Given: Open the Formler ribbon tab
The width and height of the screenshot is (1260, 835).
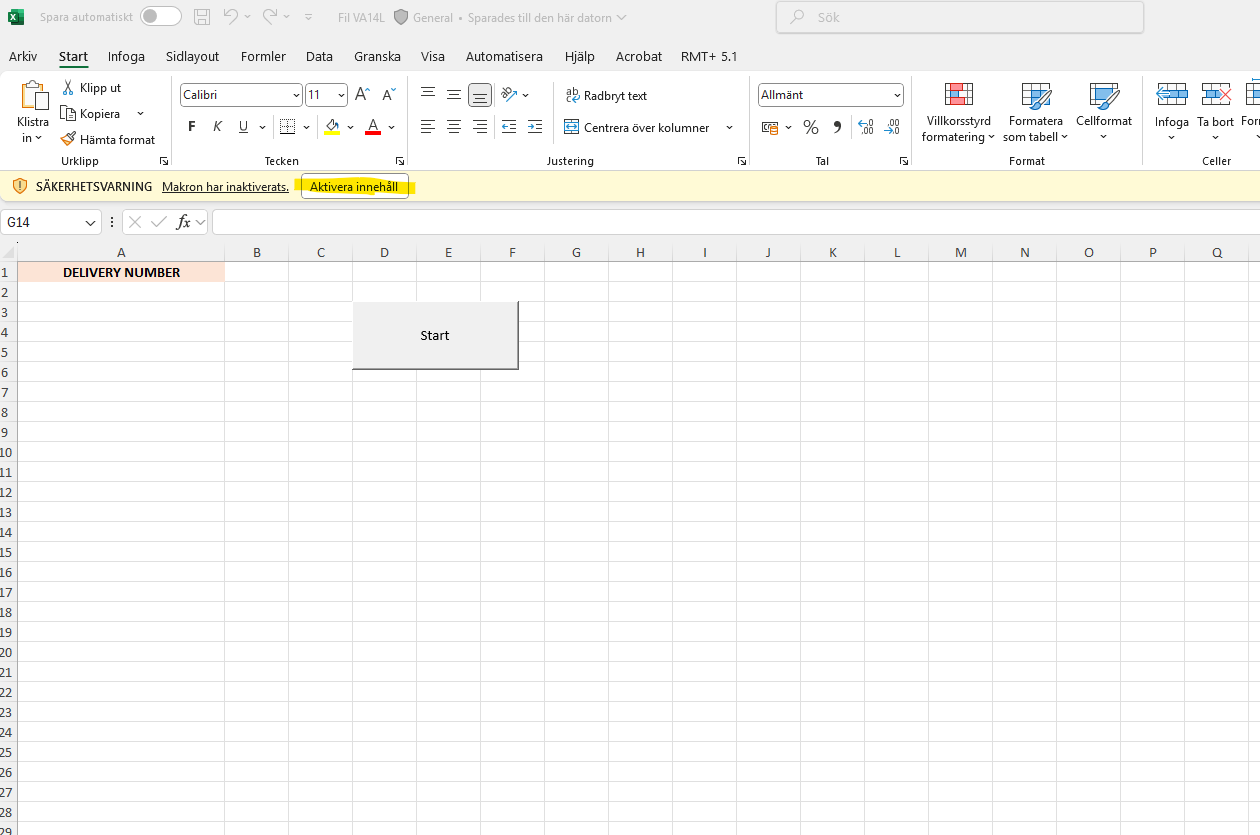Looking at the screenshot, I should (x=263, y=56).
